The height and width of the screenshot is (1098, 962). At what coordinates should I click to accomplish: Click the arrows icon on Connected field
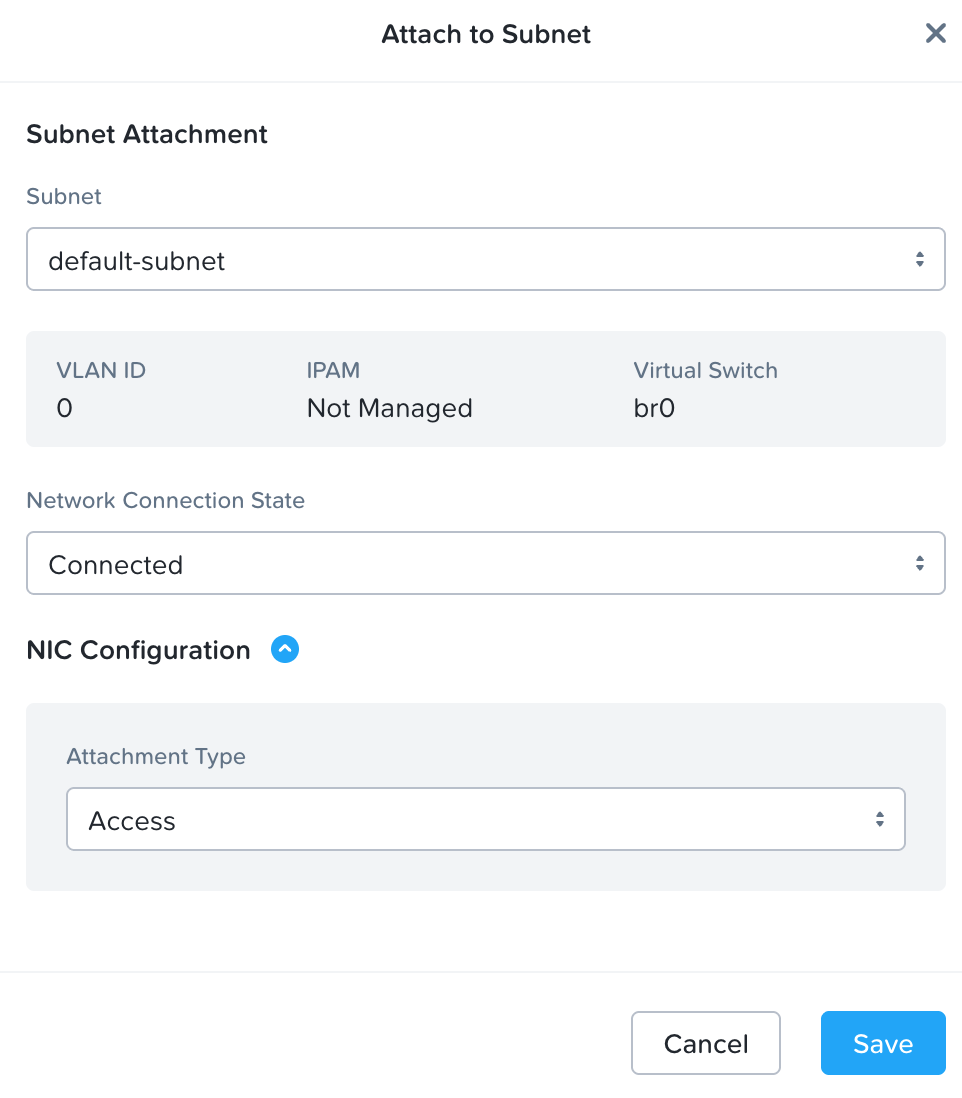tap(919, 564)
